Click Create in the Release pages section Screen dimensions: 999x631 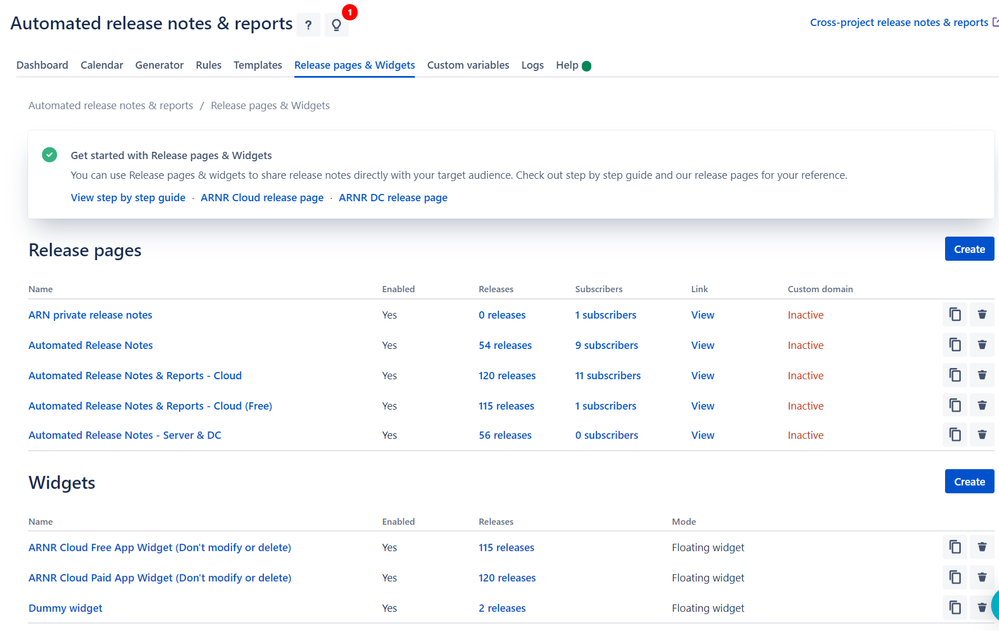coord(969,248)
